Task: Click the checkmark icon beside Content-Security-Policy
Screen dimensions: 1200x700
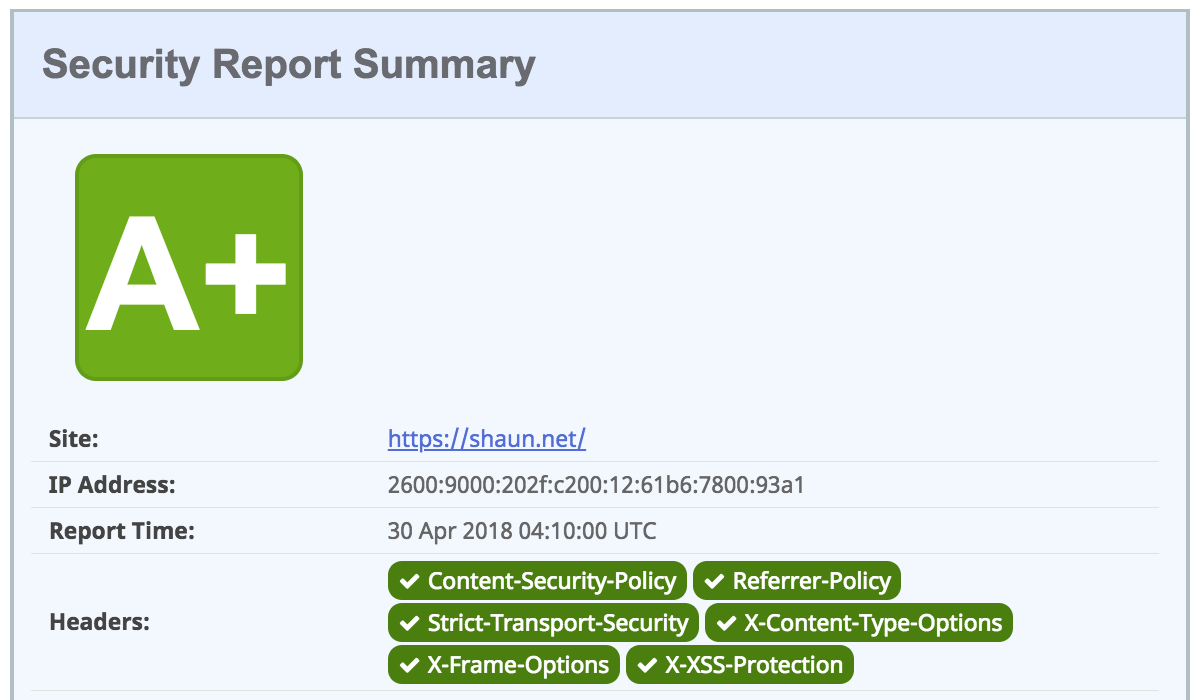Action: pos(409,581)
